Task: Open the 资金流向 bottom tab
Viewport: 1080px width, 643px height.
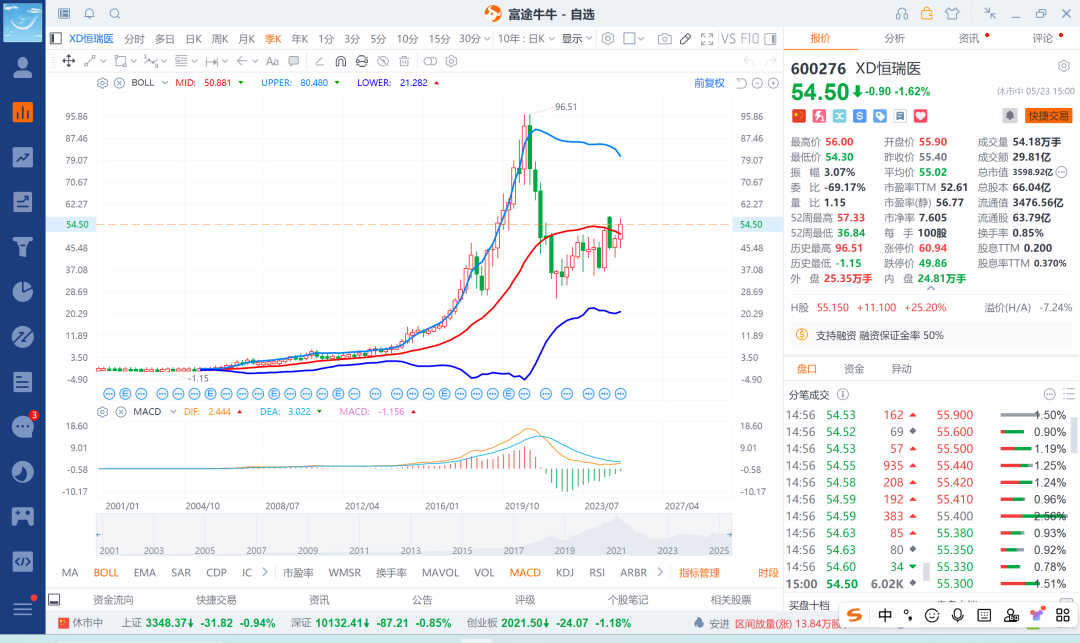Action: pos(113,600)
